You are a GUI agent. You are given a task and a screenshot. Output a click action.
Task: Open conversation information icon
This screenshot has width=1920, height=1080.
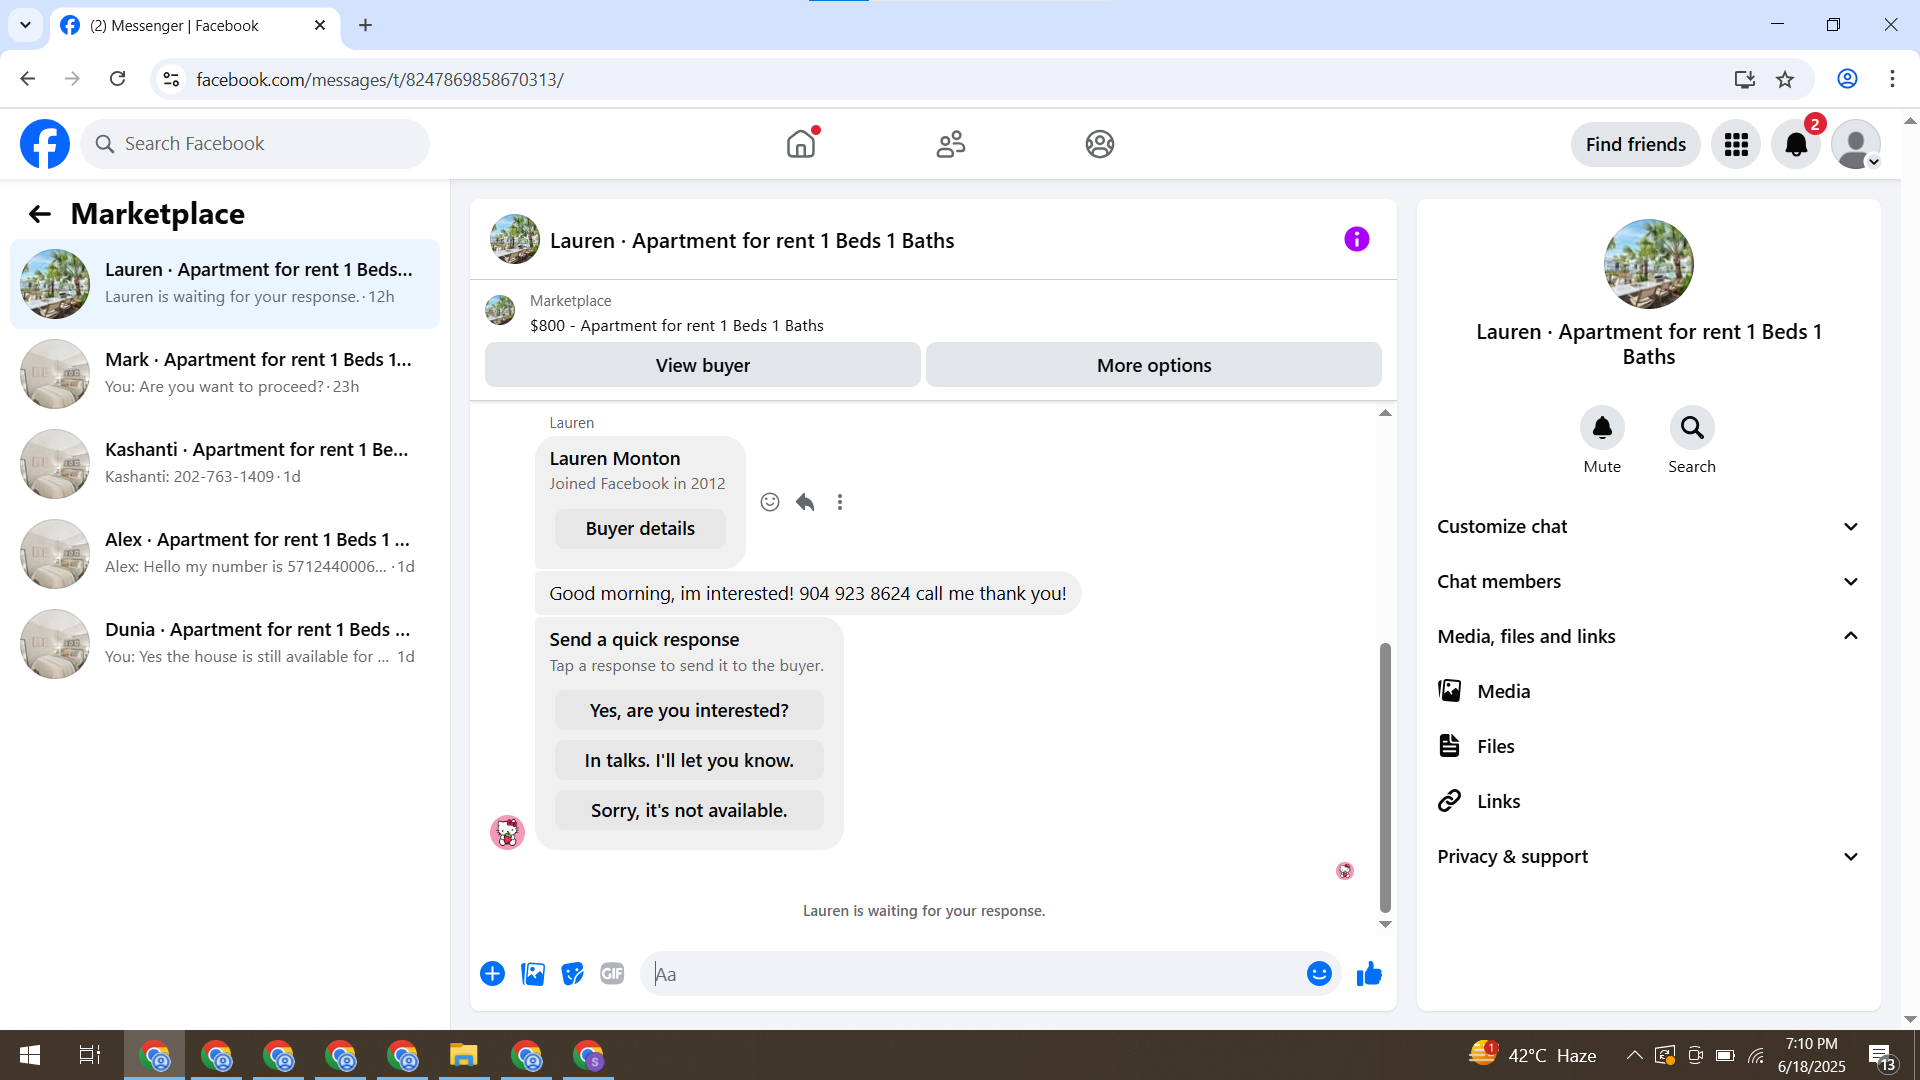(1357, 240)
